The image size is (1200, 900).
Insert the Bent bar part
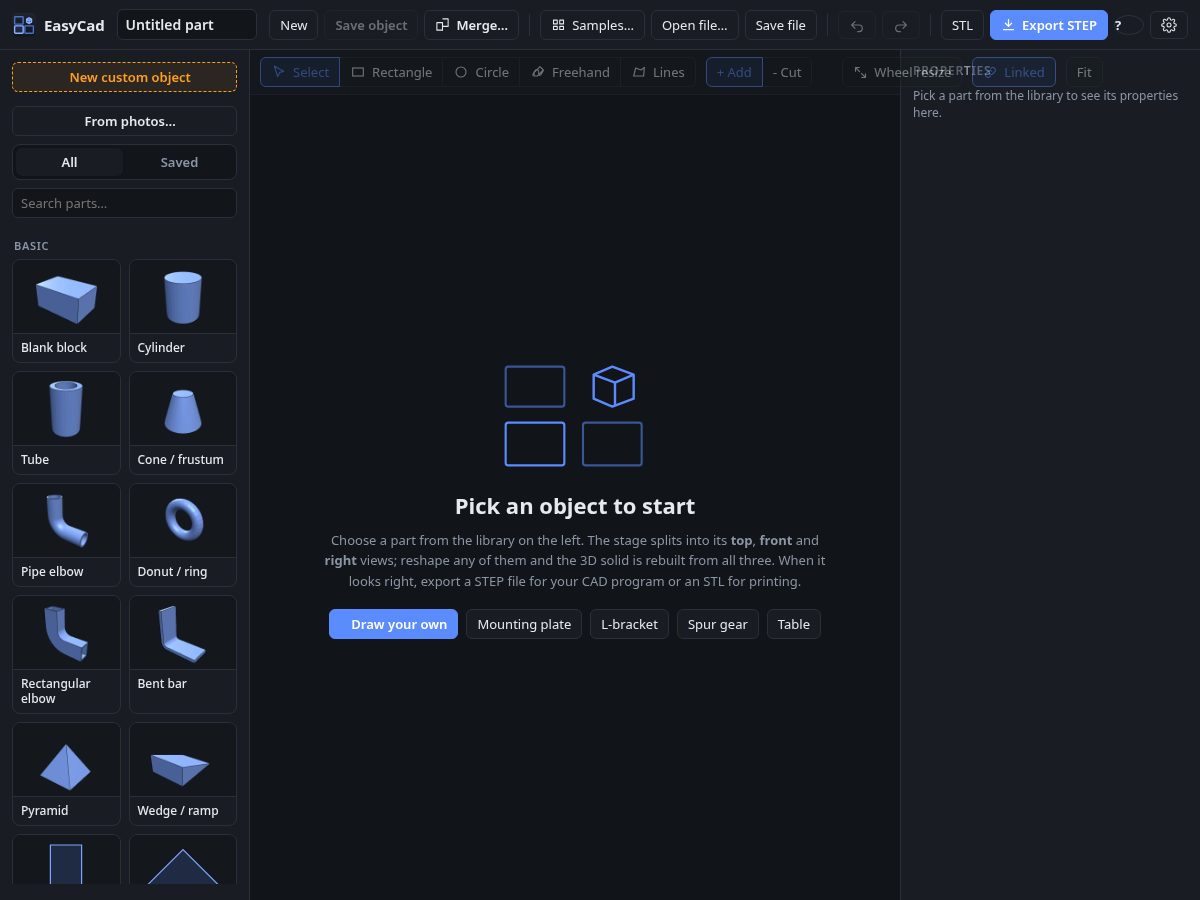click(183, 654)
